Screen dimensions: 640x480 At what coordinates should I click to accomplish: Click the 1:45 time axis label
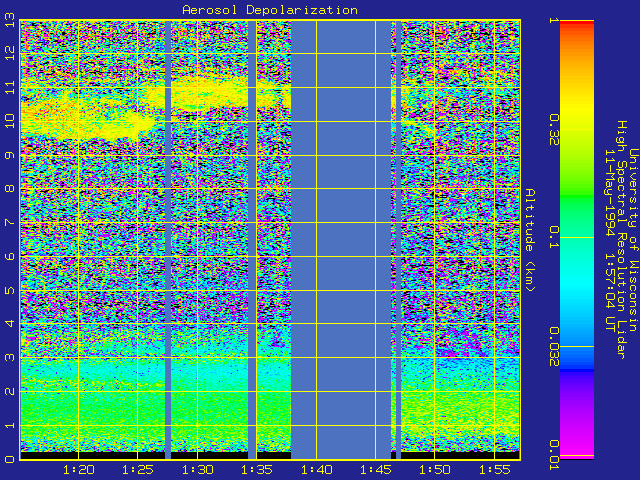click(x=376, y=470)
